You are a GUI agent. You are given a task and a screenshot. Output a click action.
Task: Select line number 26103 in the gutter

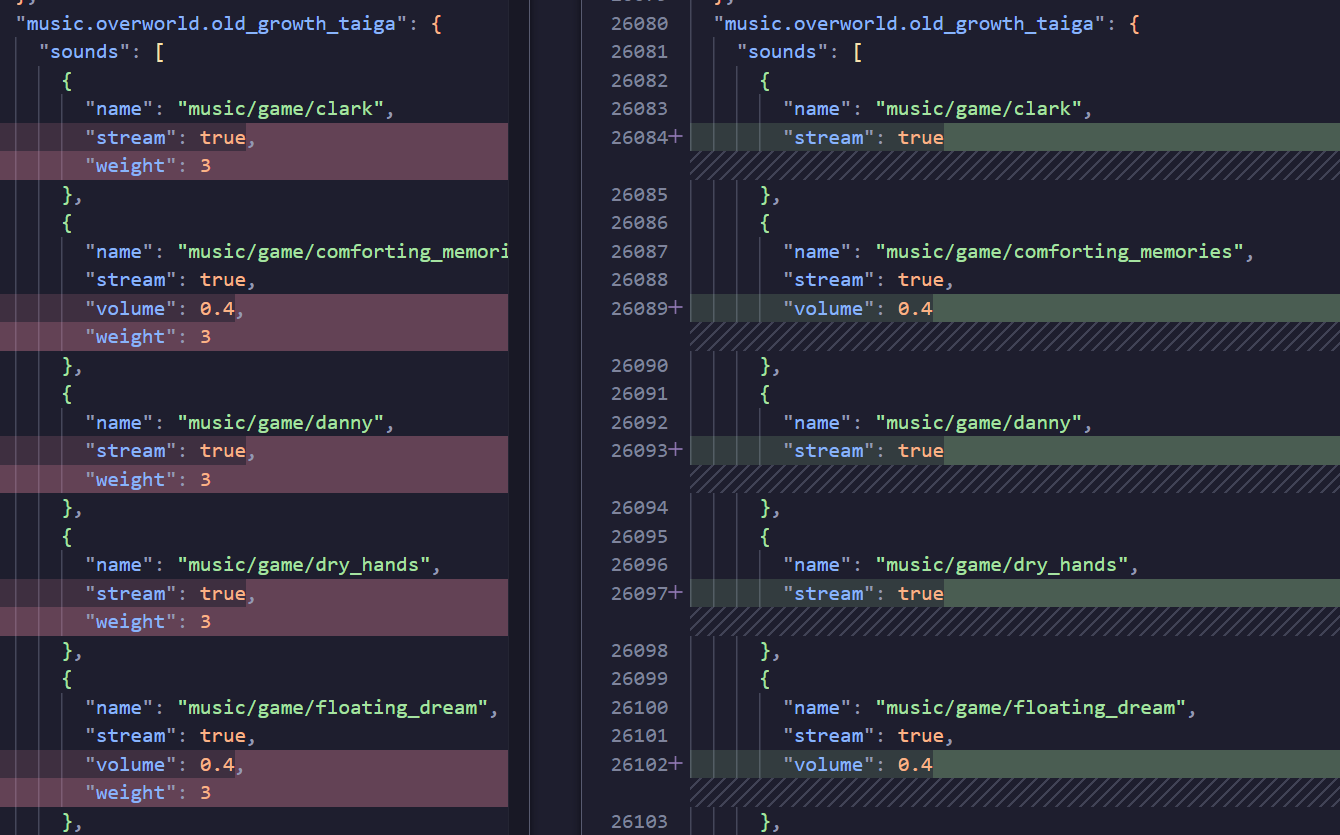[x=640, y=821]
